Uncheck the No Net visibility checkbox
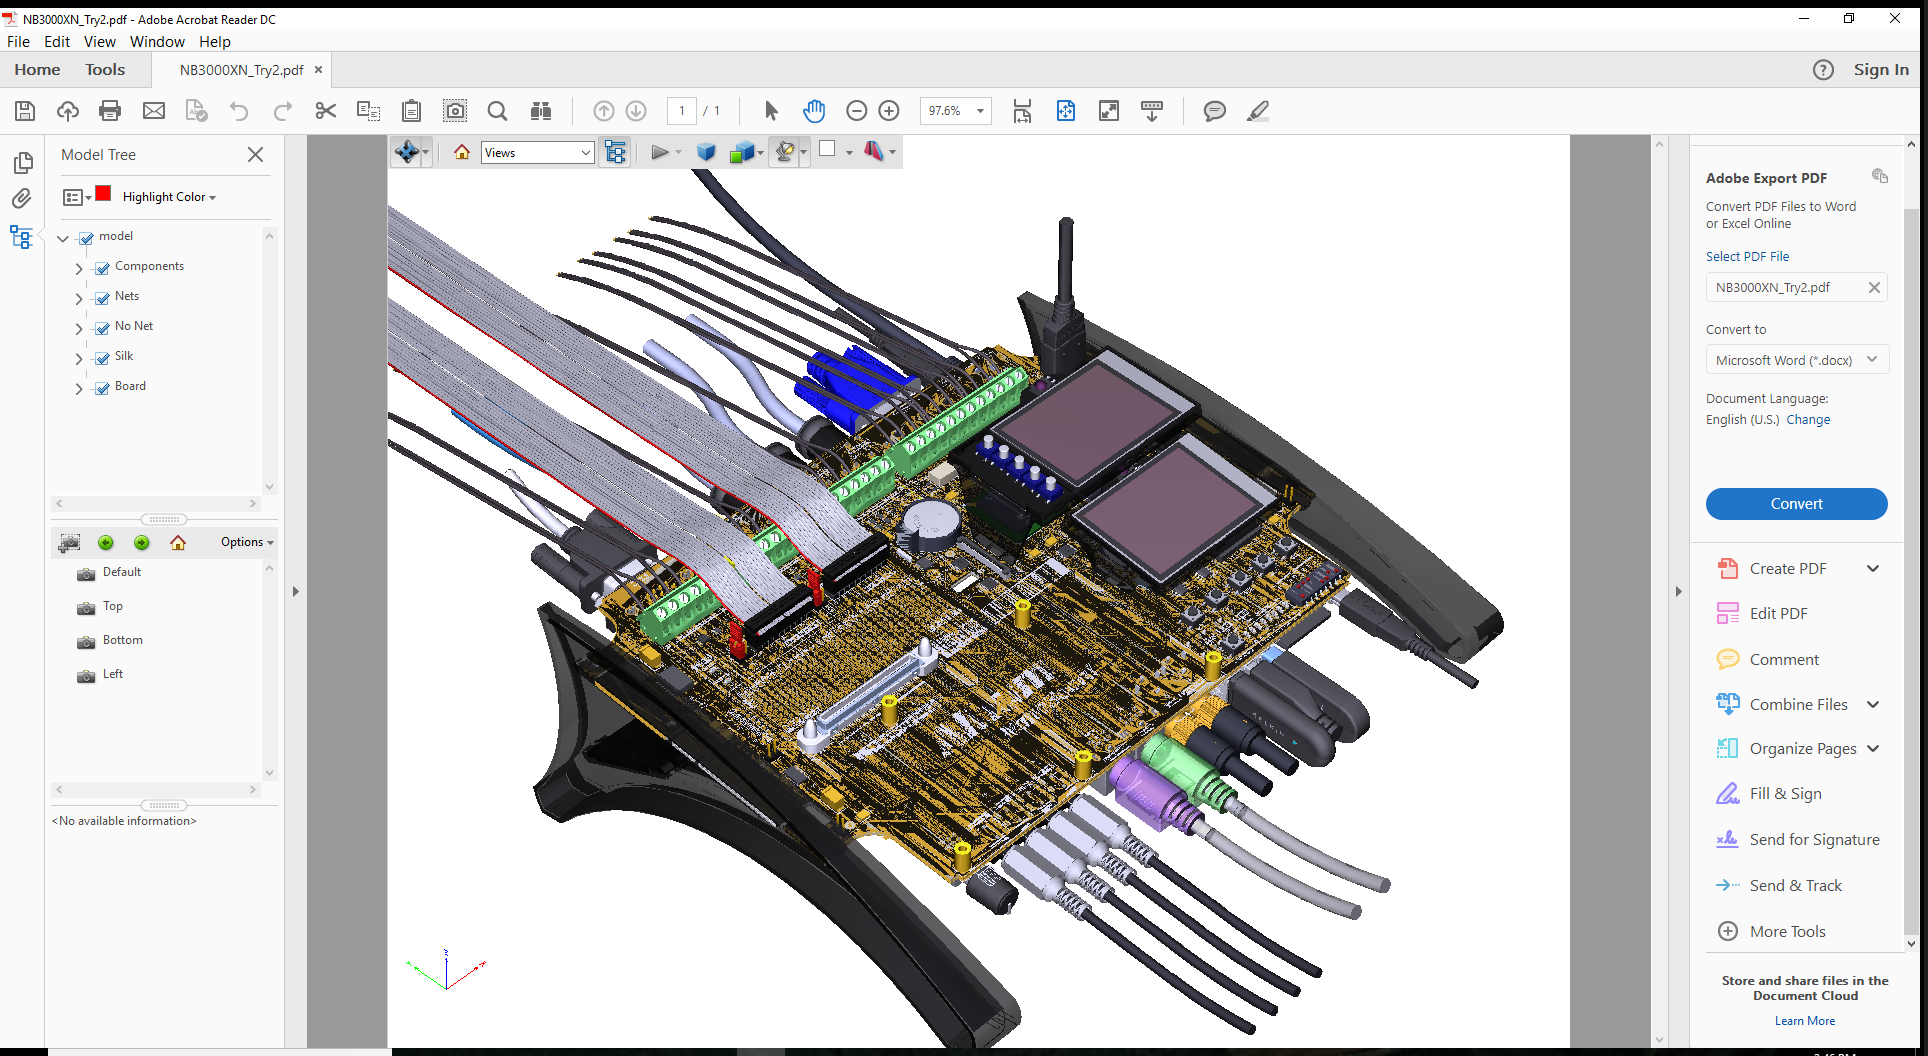Viewport: 1928px width, 1056px height. tap(102, 328)
